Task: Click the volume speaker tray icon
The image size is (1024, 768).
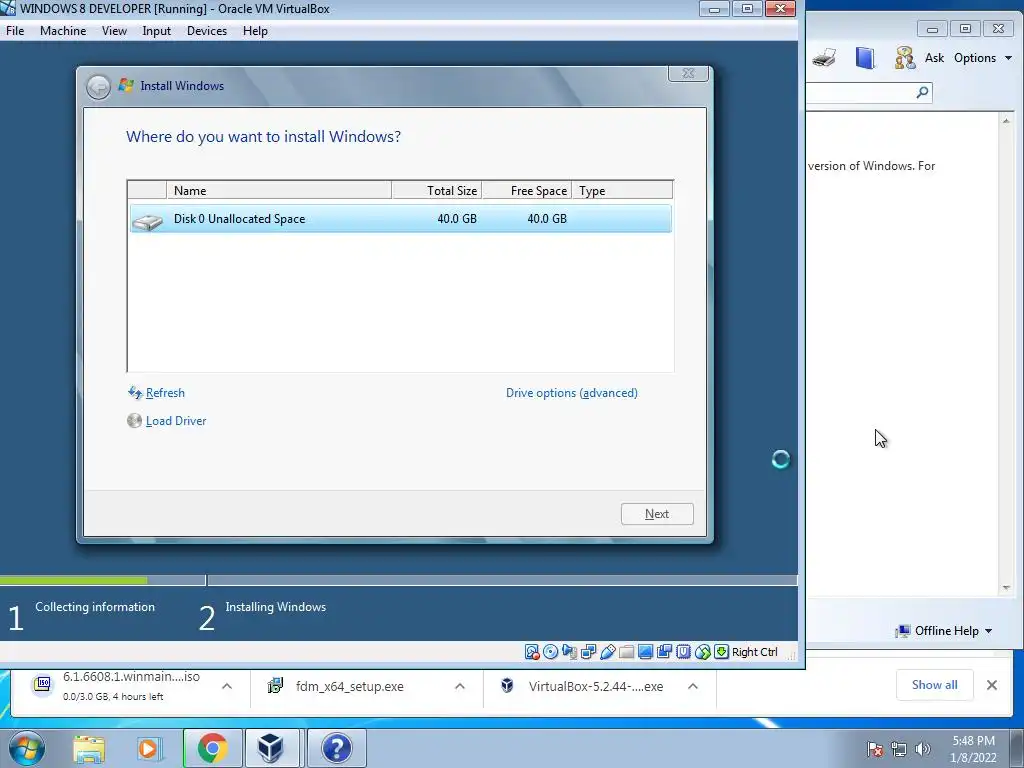Action: pyautogui.click(x=923, y=749)
